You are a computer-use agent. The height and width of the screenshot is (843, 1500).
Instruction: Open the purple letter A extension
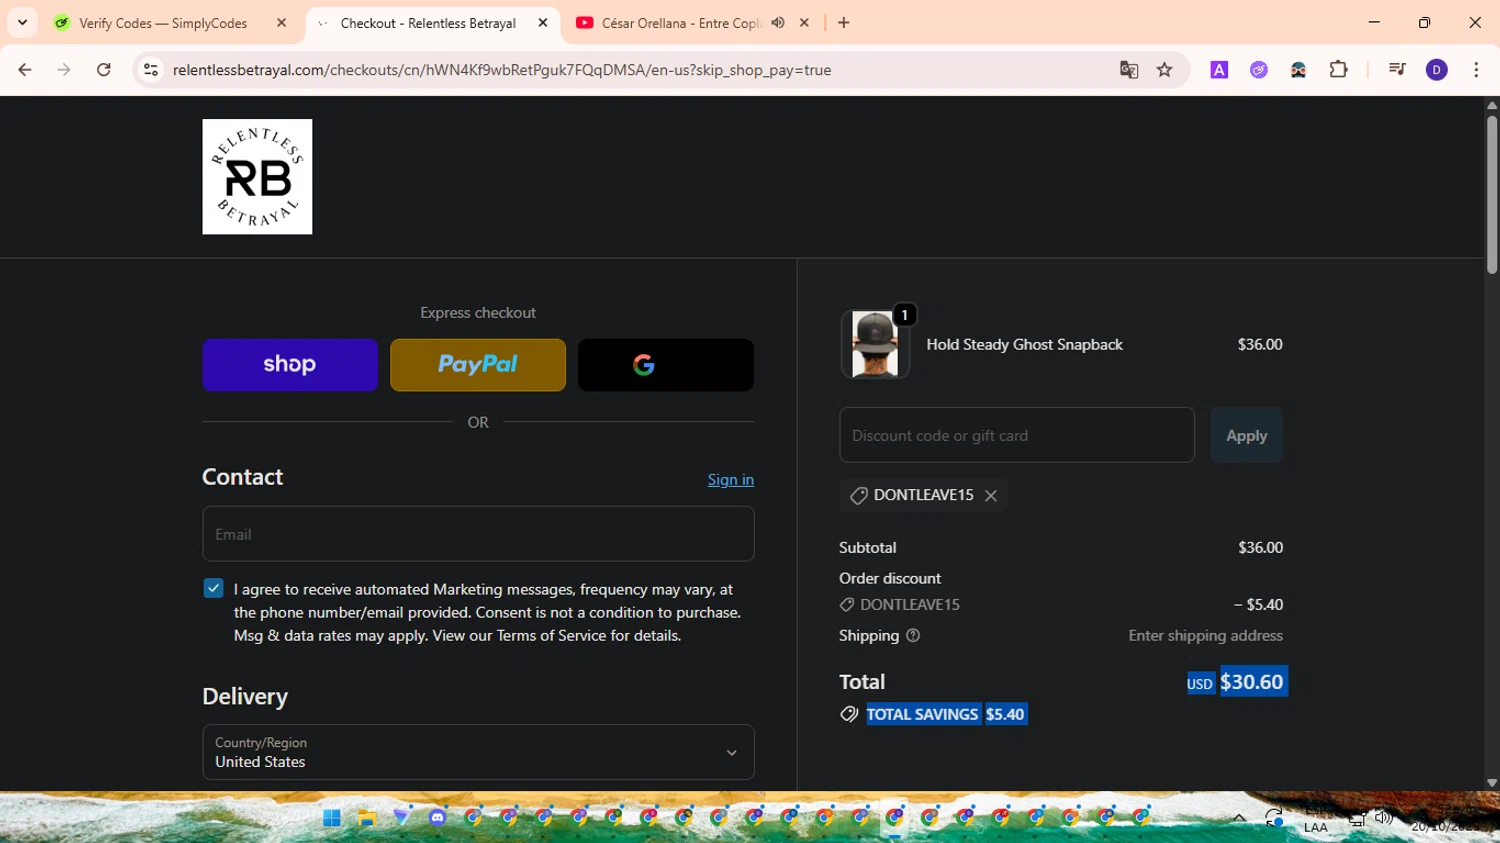[x=1219, y=70]
